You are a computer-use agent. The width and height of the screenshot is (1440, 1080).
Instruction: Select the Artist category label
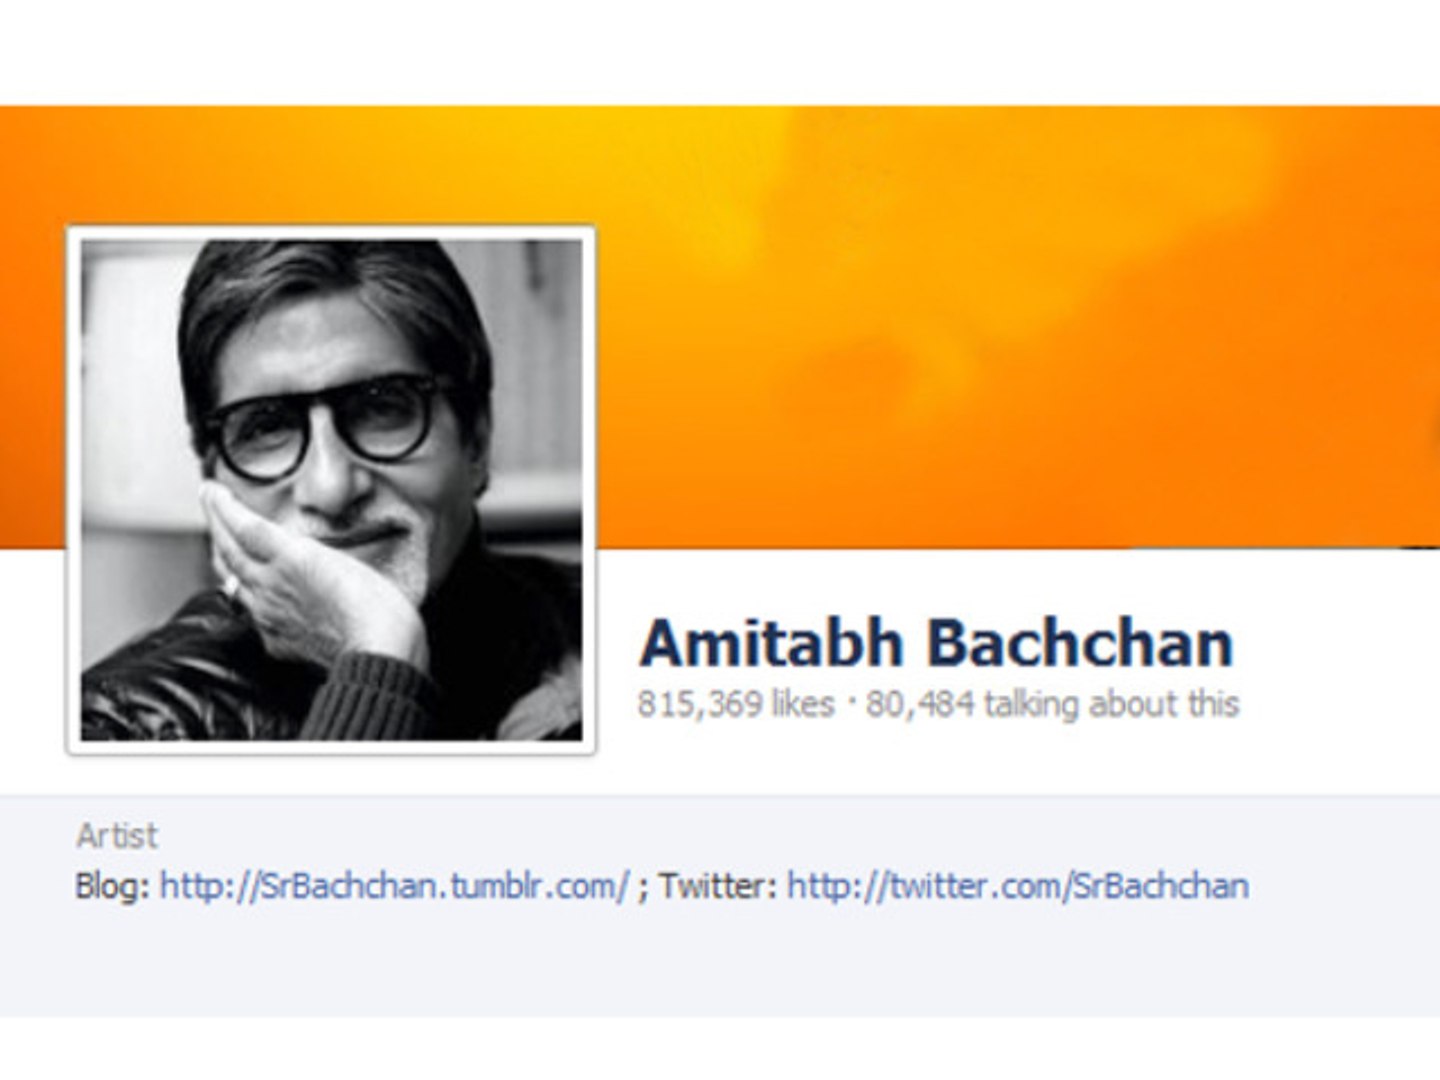[x=117, y=835]
